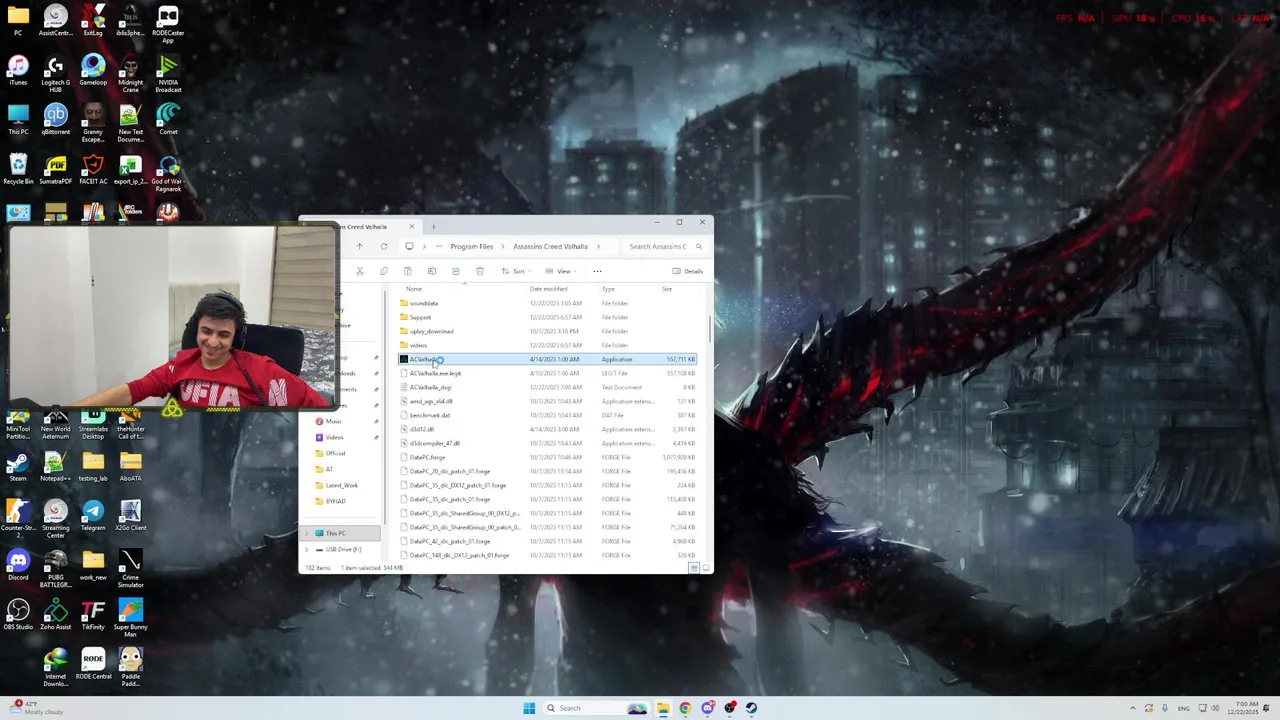Click the Up arrow navigation button
The width and height of the screenshot is (1280, 720).
pyautogui.click(x=360, y=246)
